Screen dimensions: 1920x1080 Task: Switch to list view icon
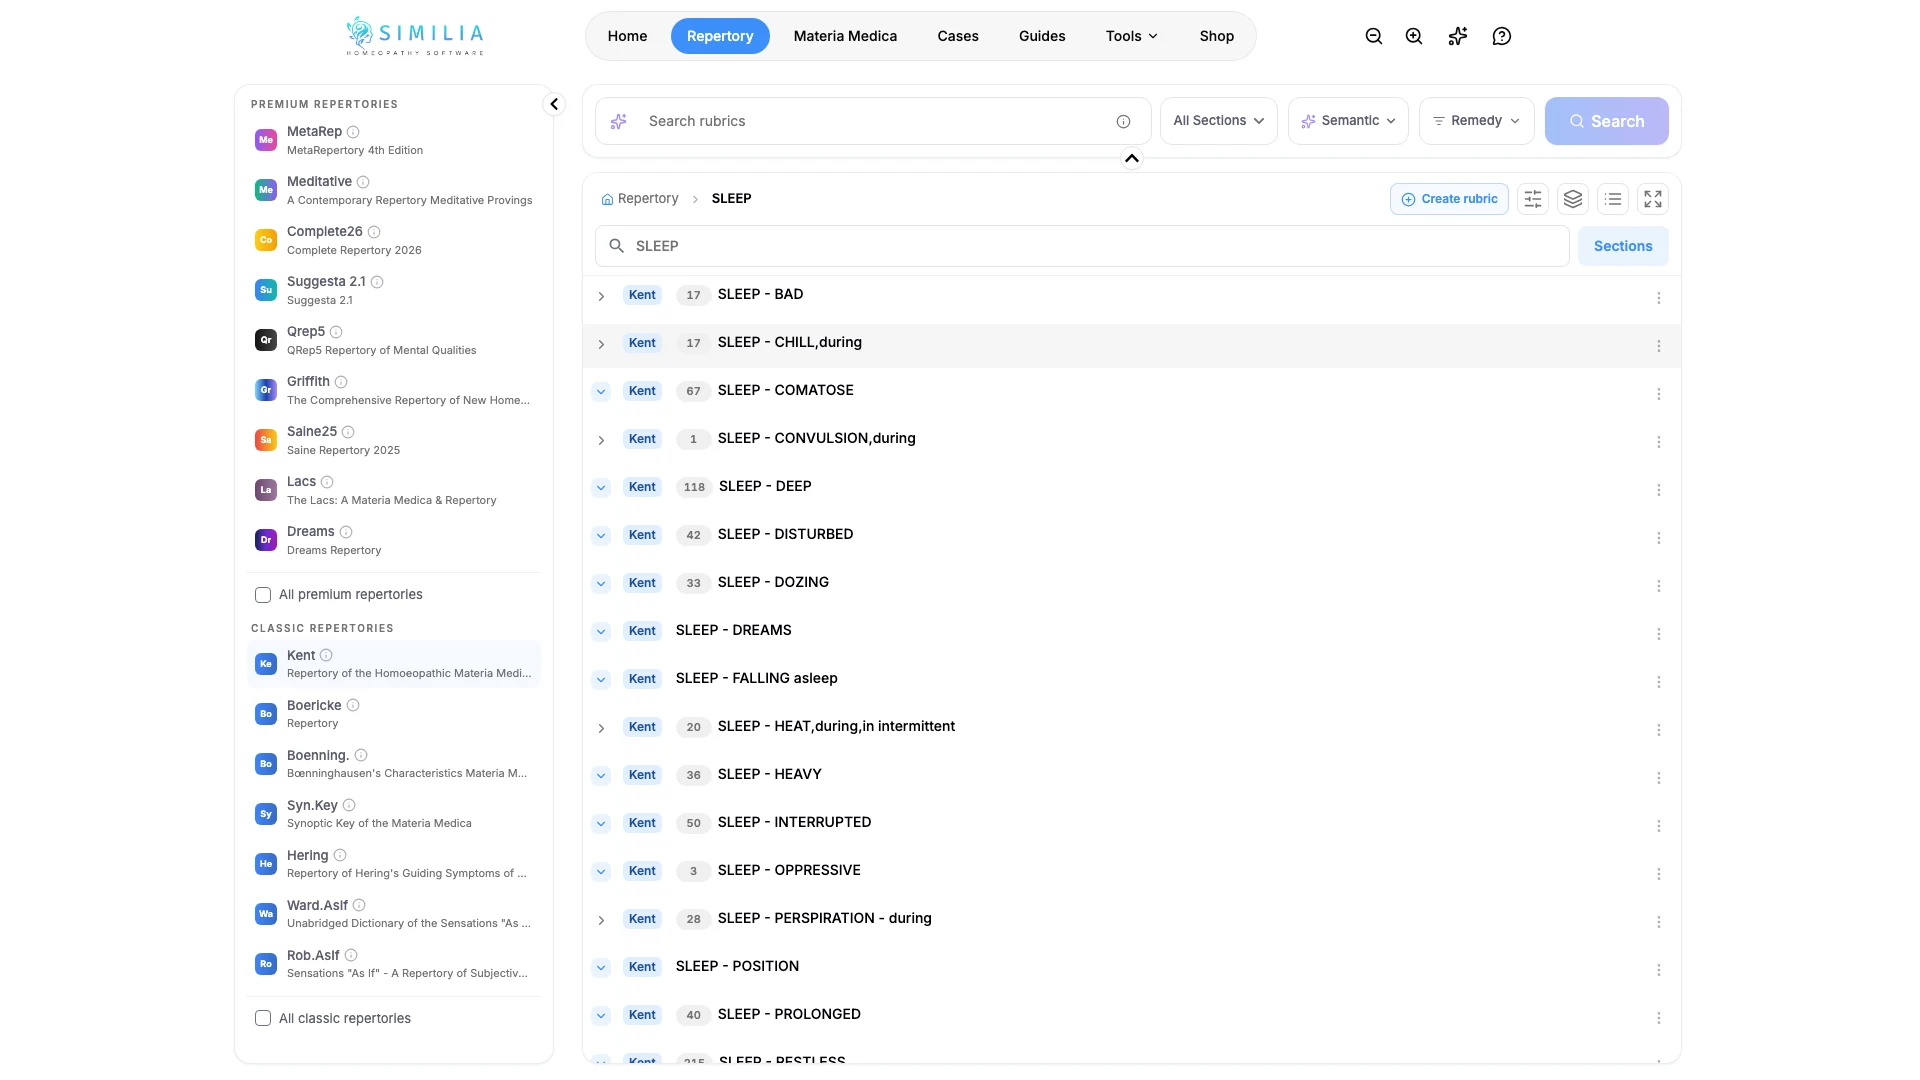[1613, 199]
